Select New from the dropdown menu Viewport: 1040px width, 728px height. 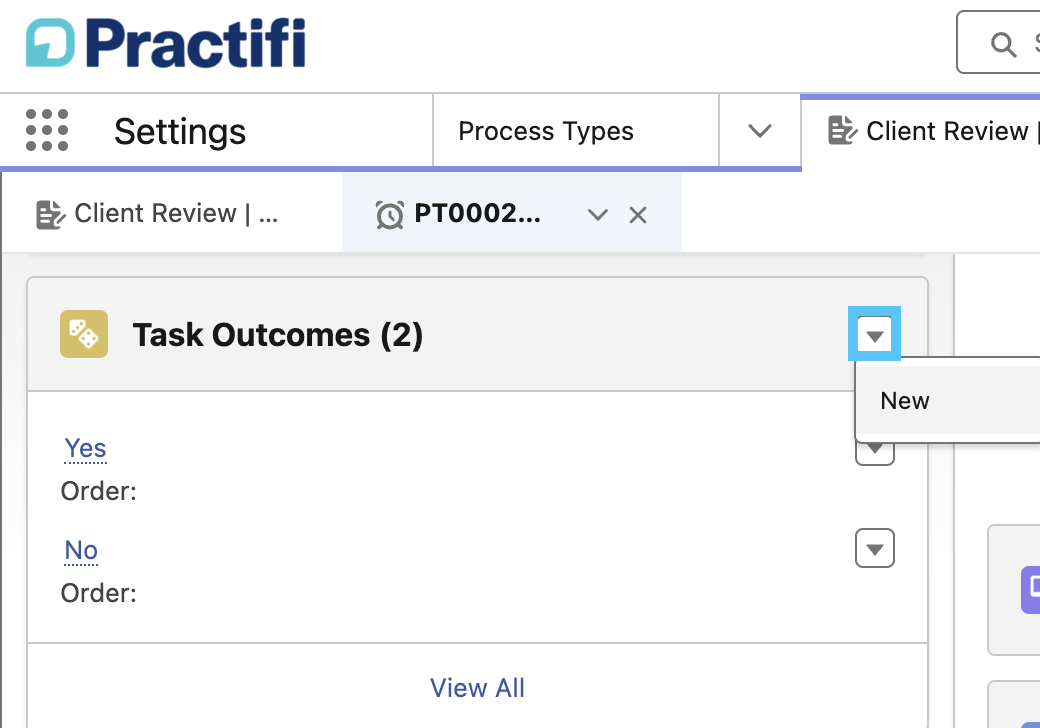tap(905, 400)
